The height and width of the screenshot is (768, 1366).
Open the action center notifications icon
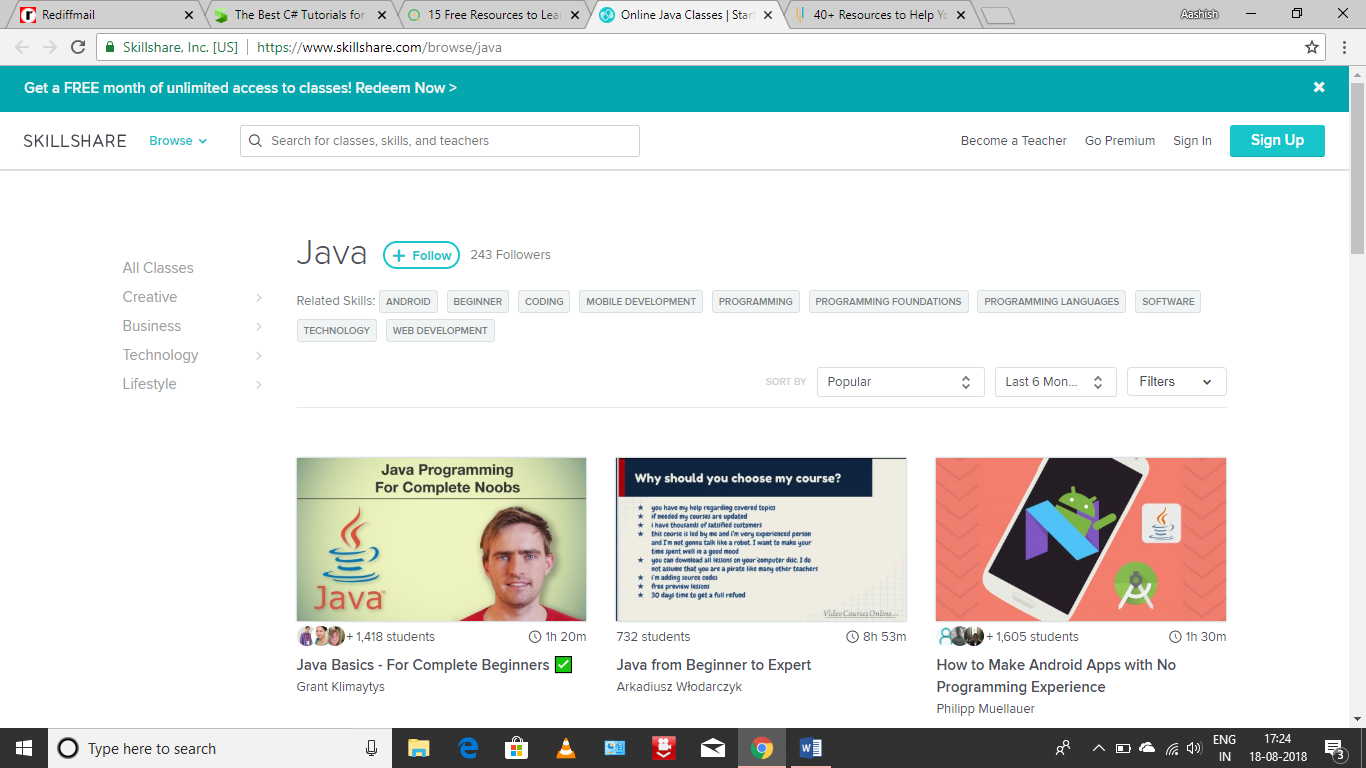tap(1334, 748)
